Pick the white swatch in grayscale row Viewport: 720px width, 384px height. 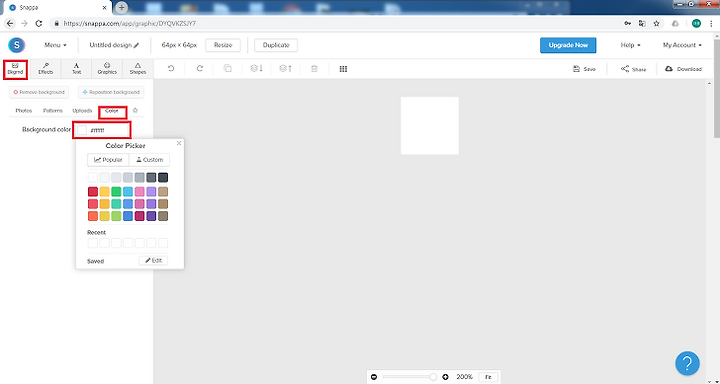(x=93, y=177)
